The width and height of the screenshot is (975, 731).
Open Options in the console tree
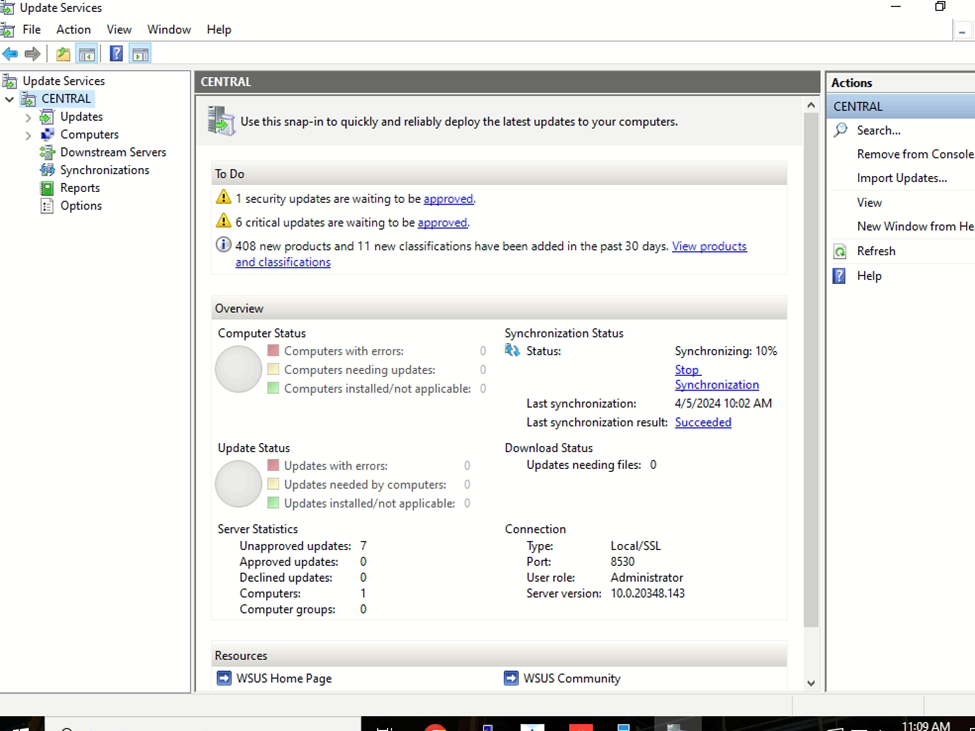81,206
